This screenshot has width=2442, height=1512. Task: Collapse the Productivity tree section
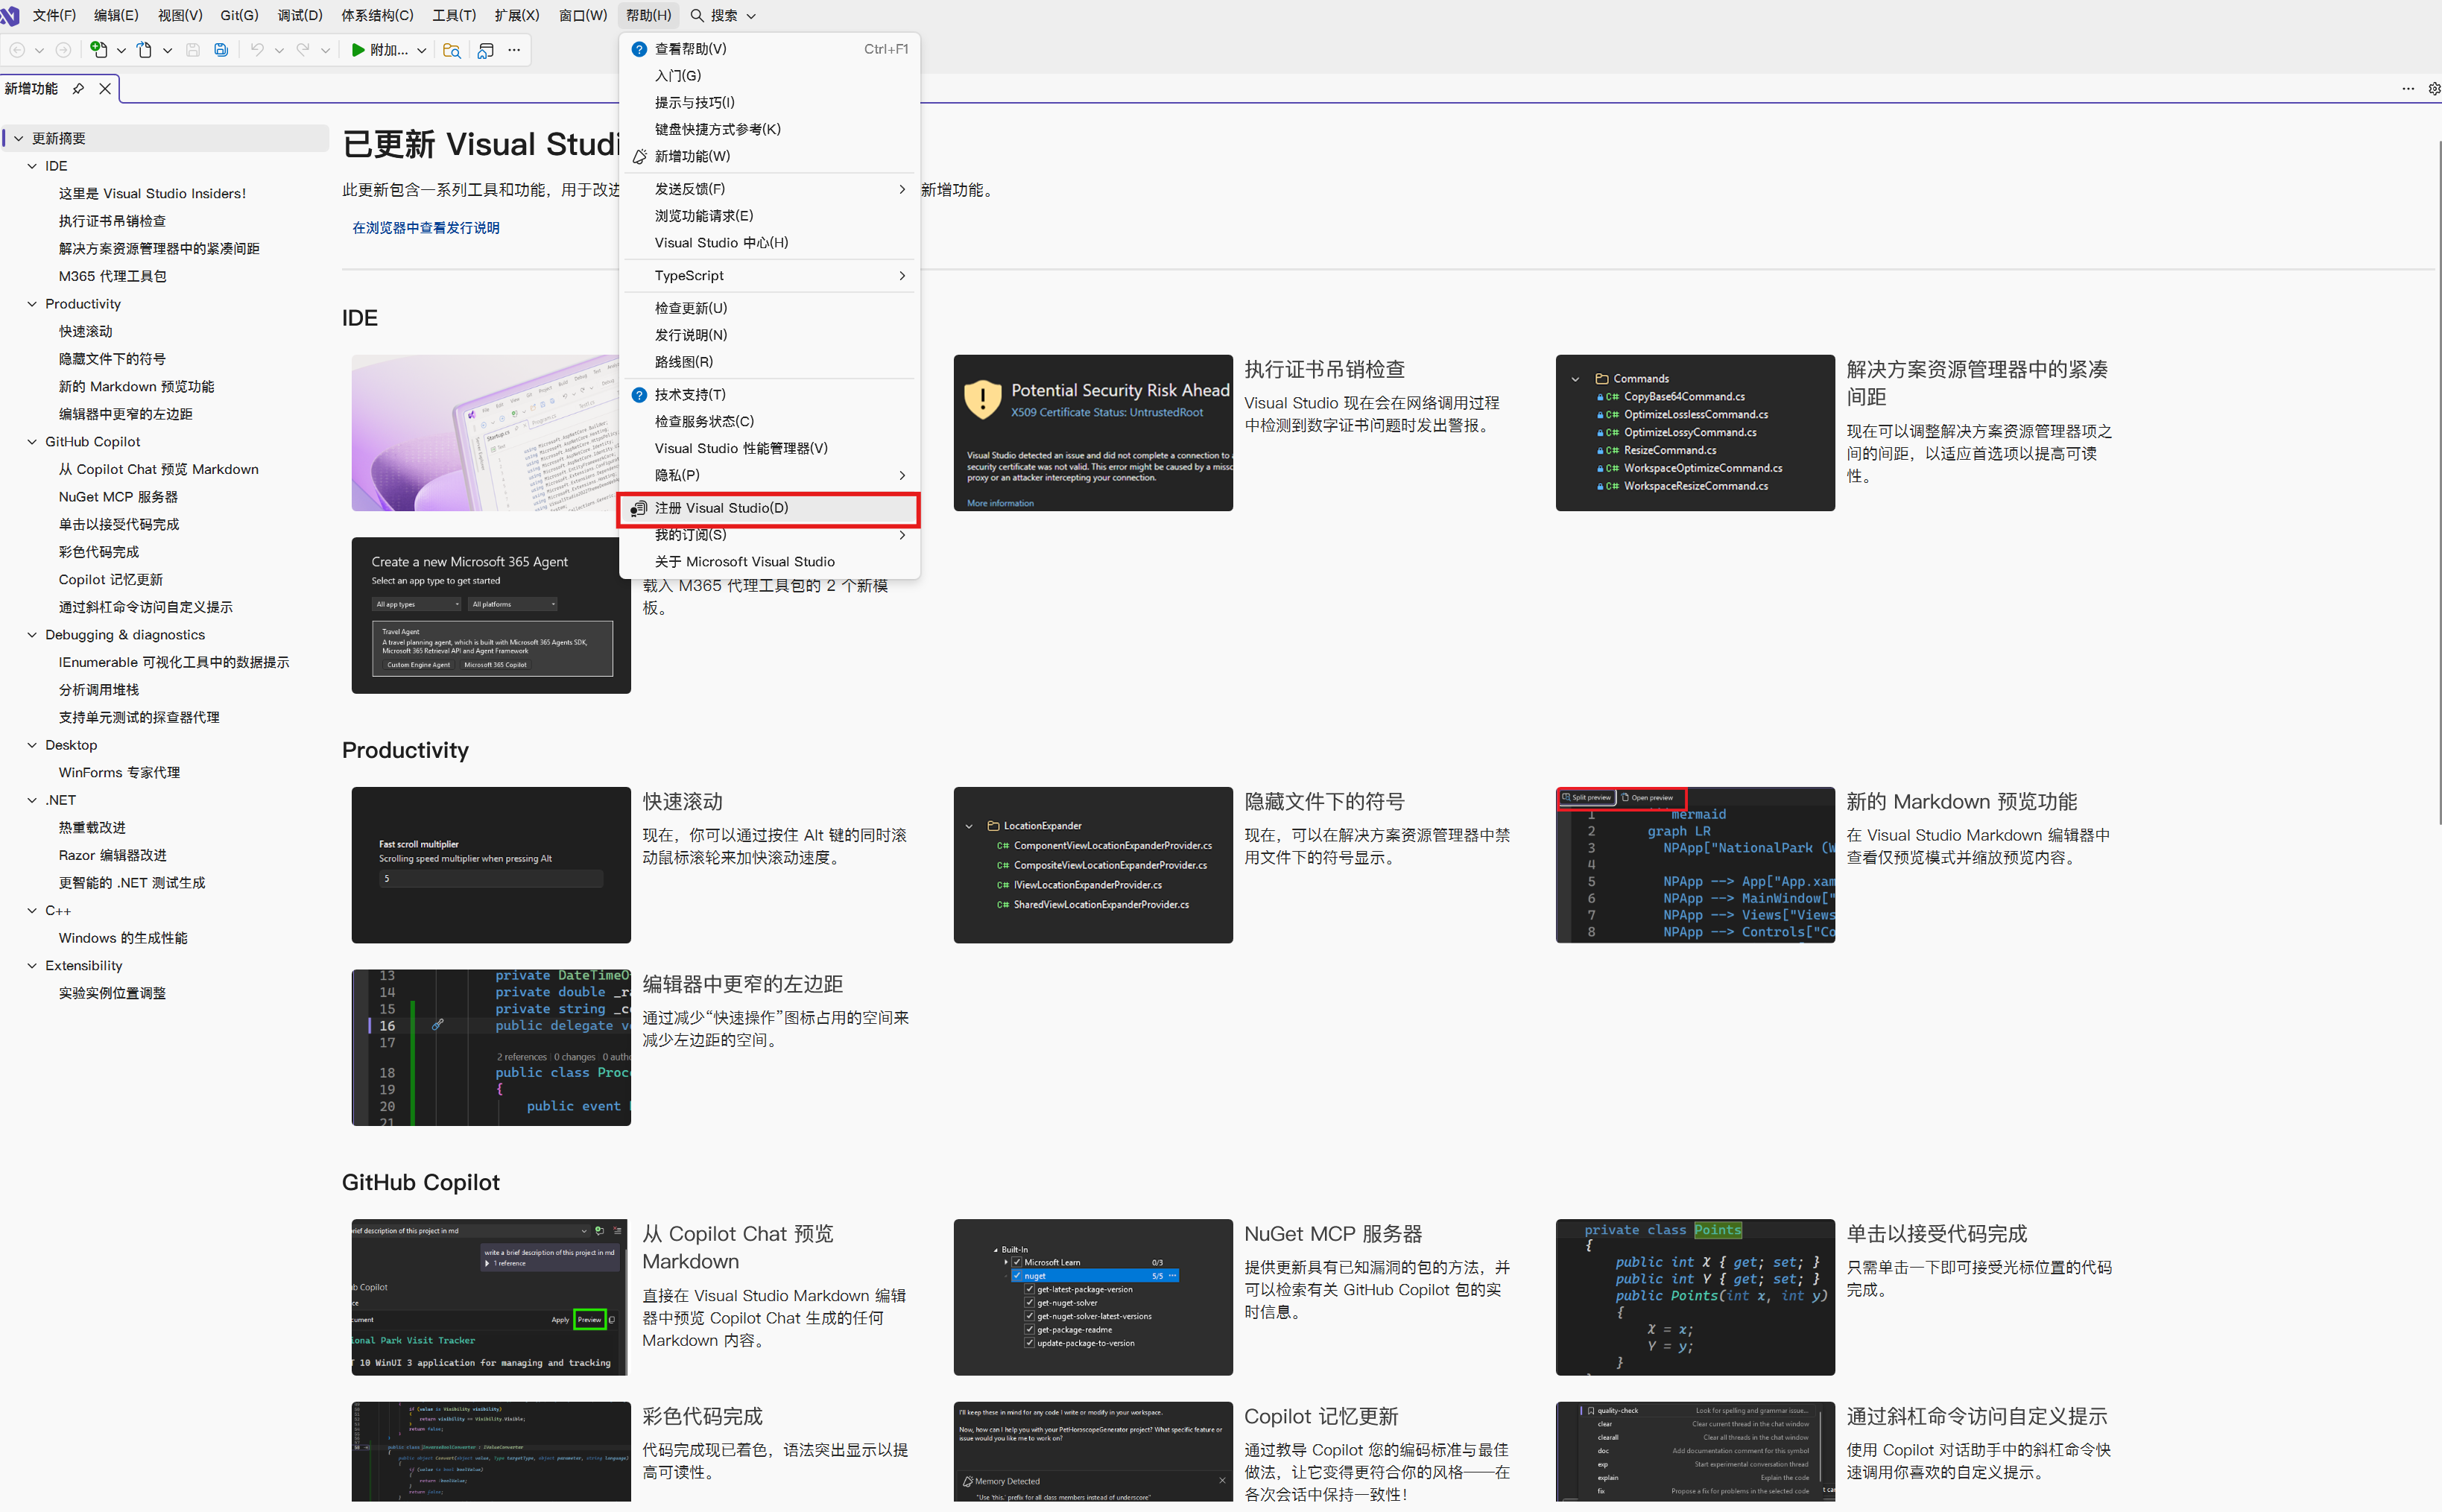(32, 304)
